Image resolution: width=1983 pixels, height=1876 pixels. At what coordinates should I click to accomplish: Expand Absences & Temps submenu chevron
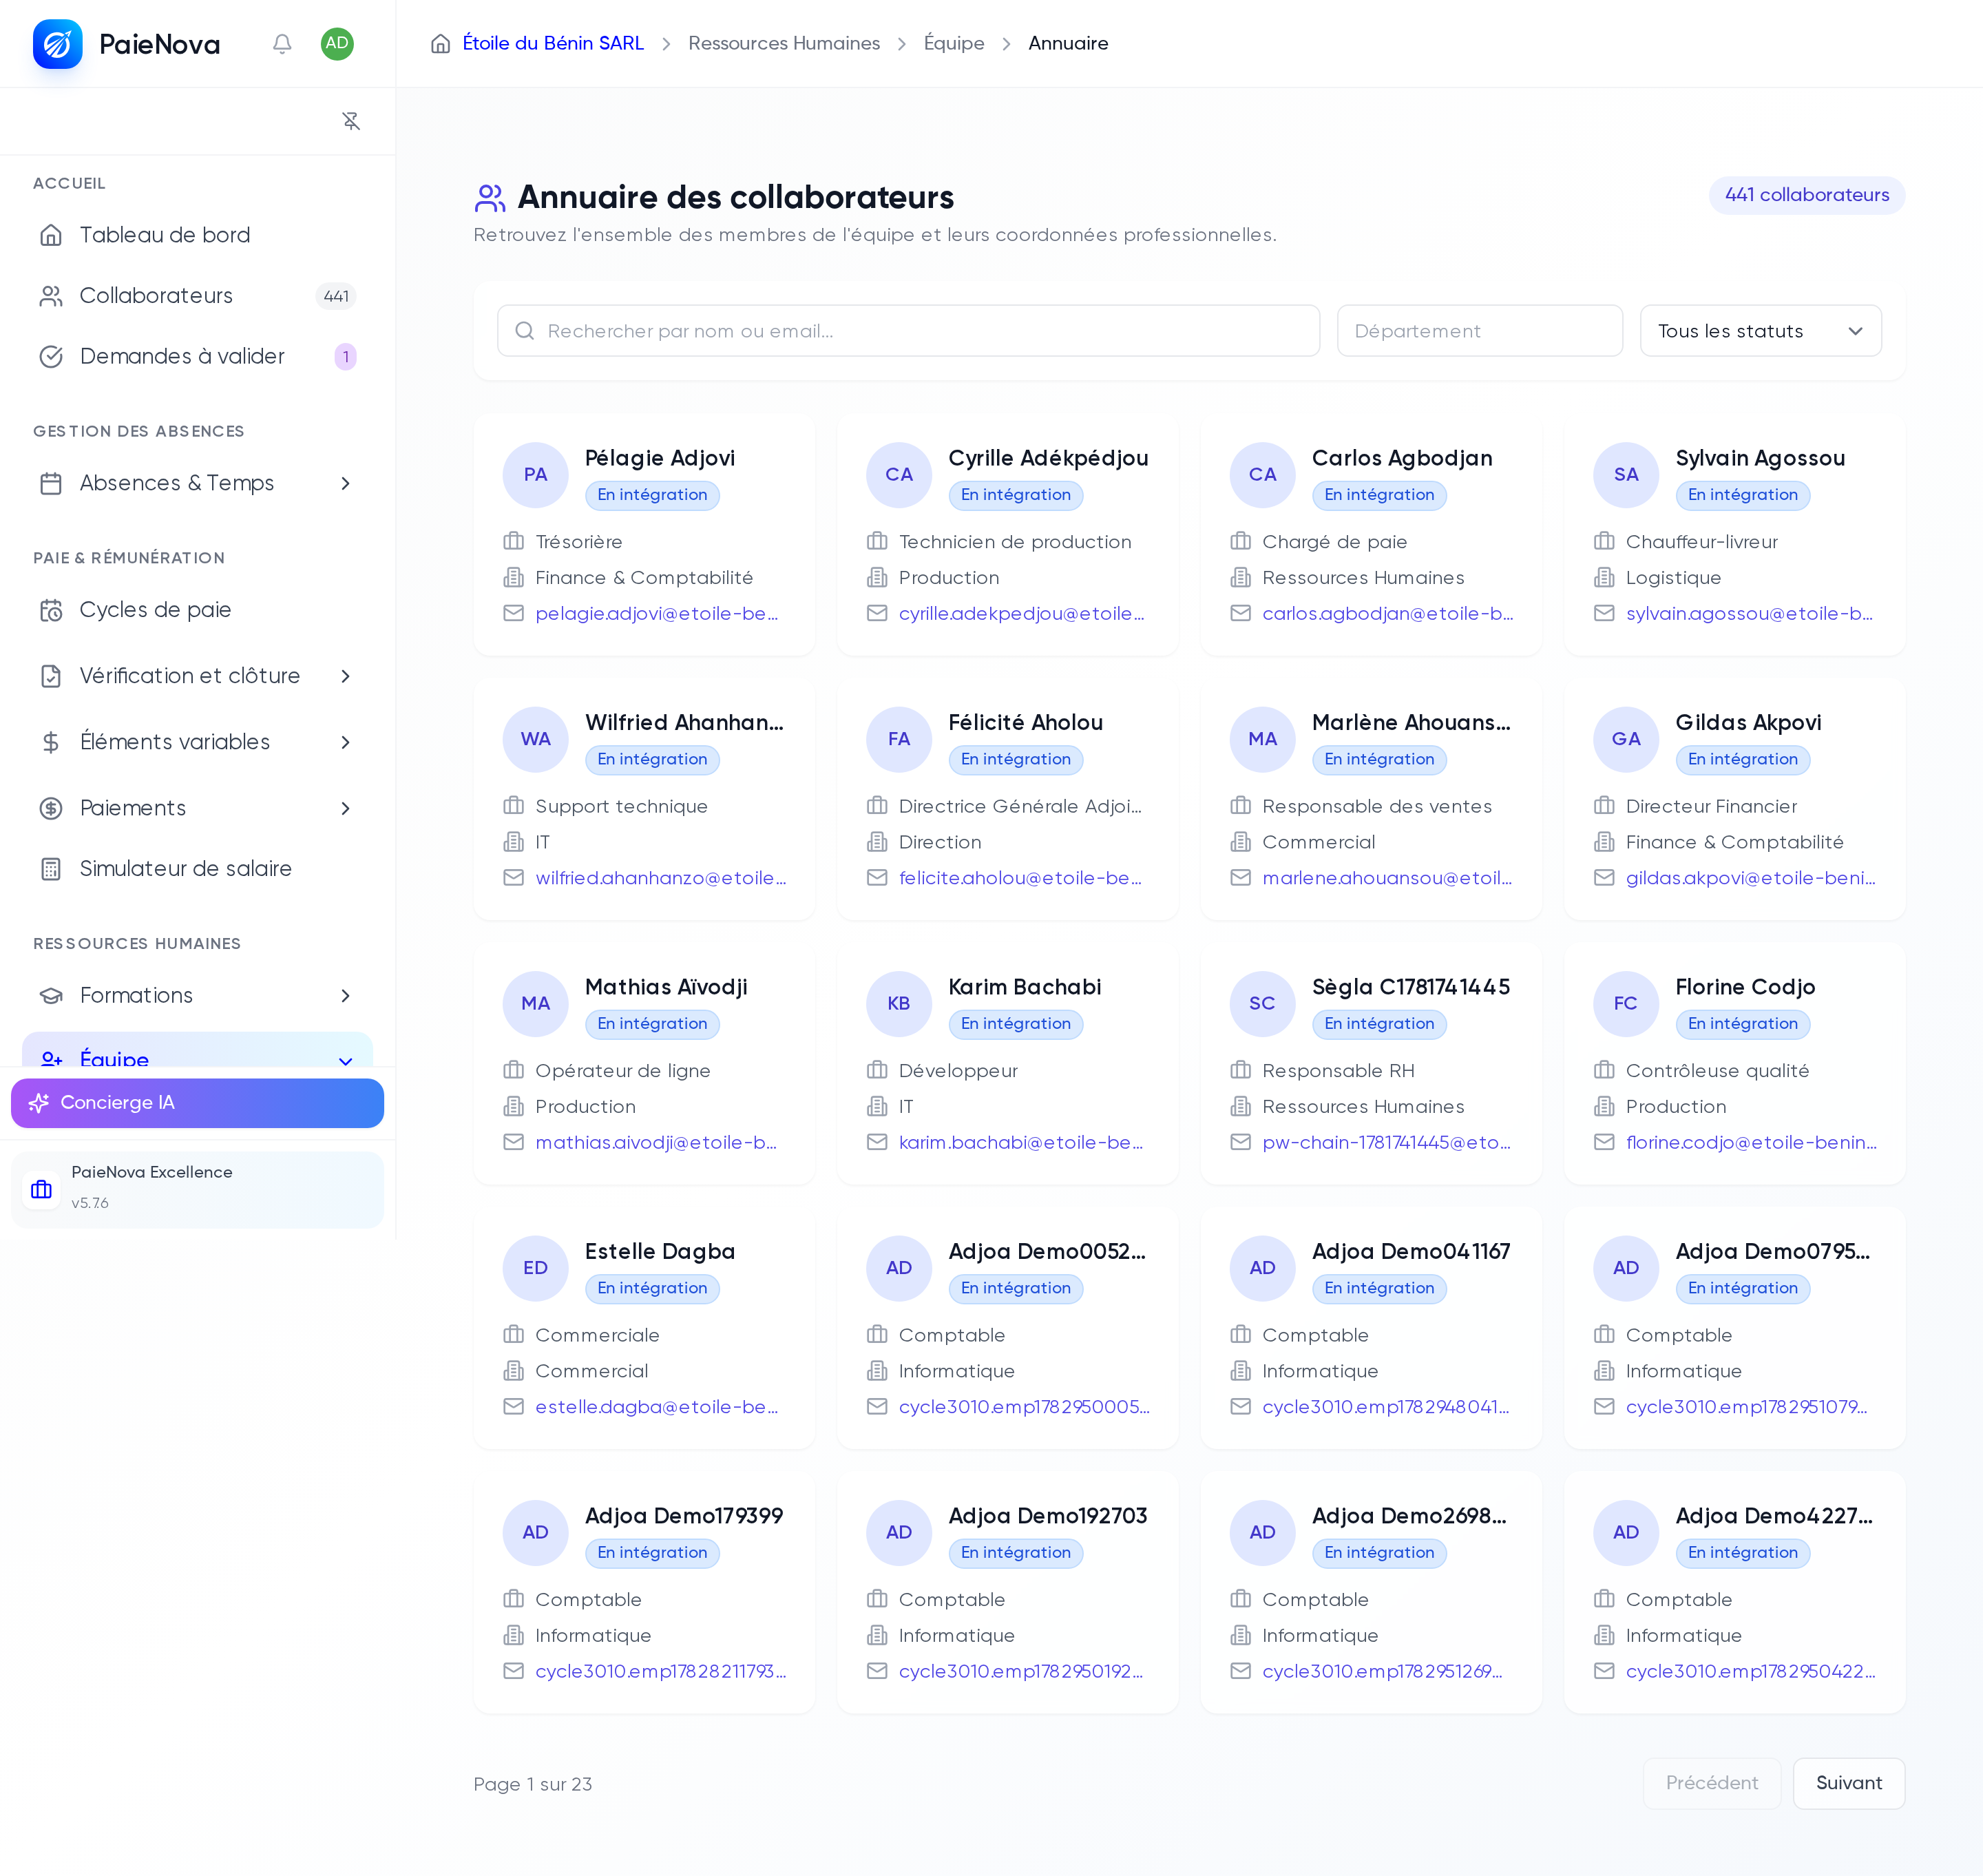(345, 484)
